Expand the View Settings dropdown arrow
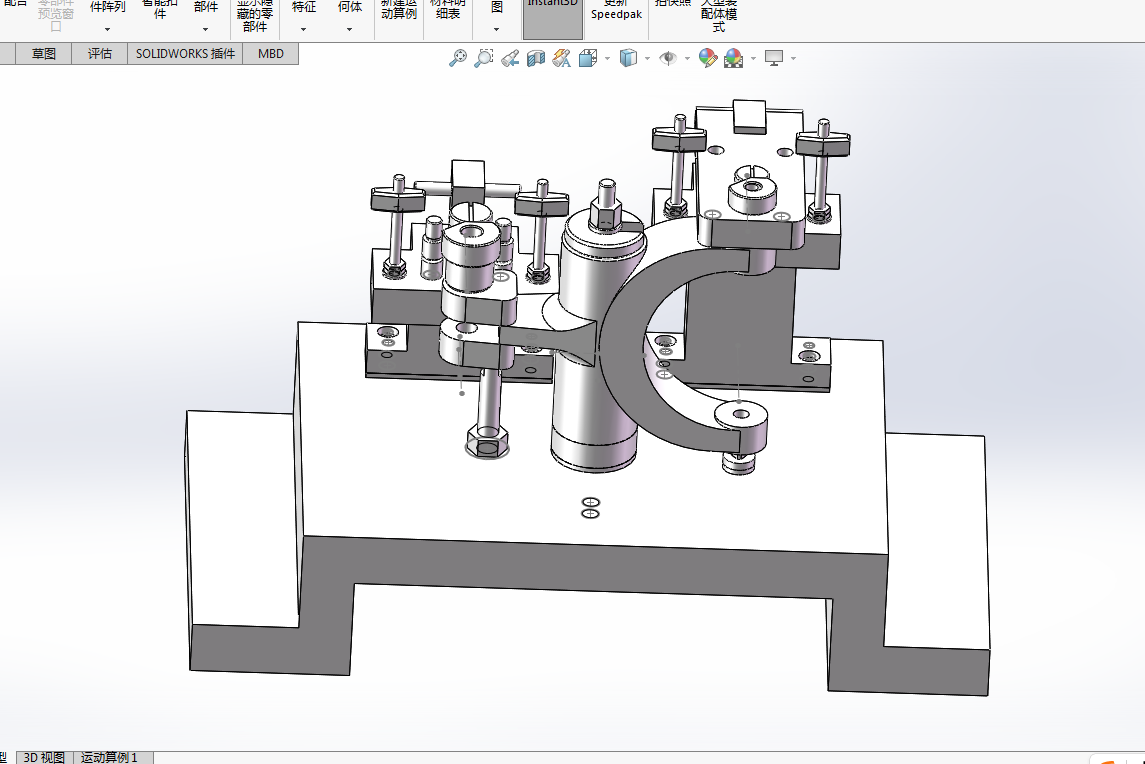 [x=794, y=58]
